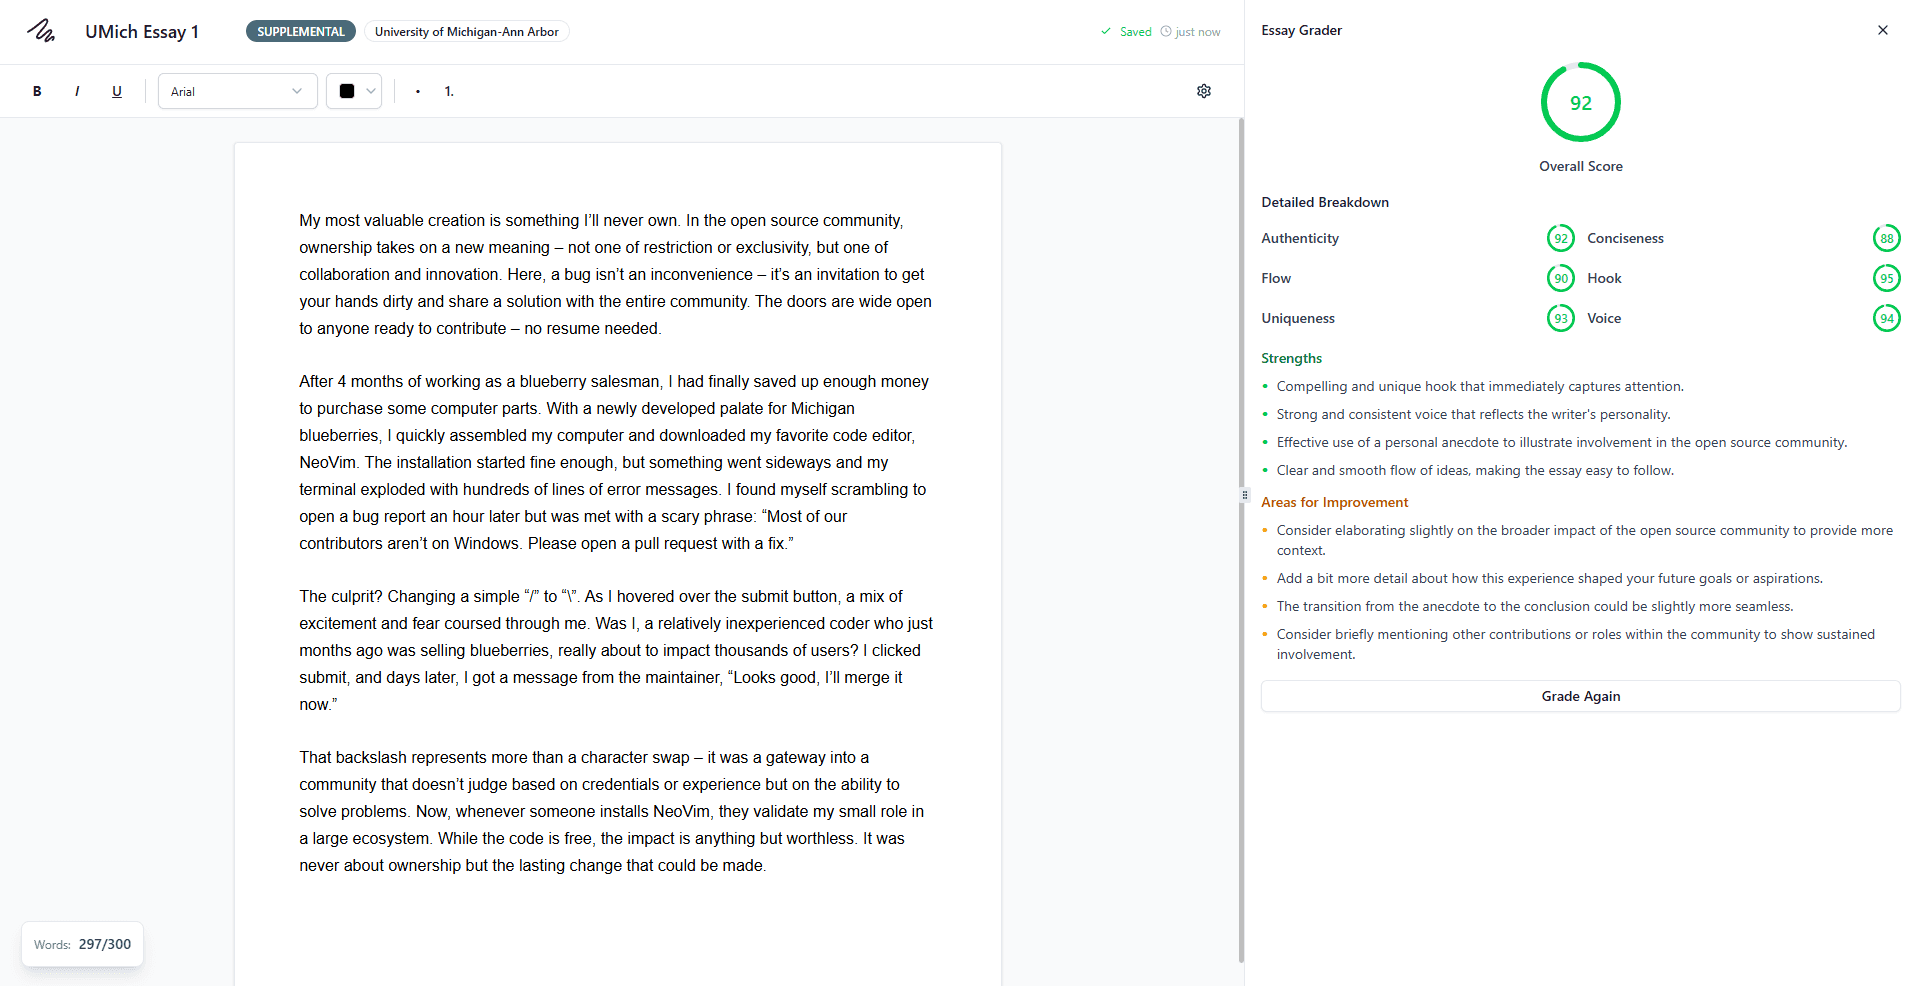Close the Essay Grader panel
This screenshot has height=986, width=1916.
[1883, 30]
